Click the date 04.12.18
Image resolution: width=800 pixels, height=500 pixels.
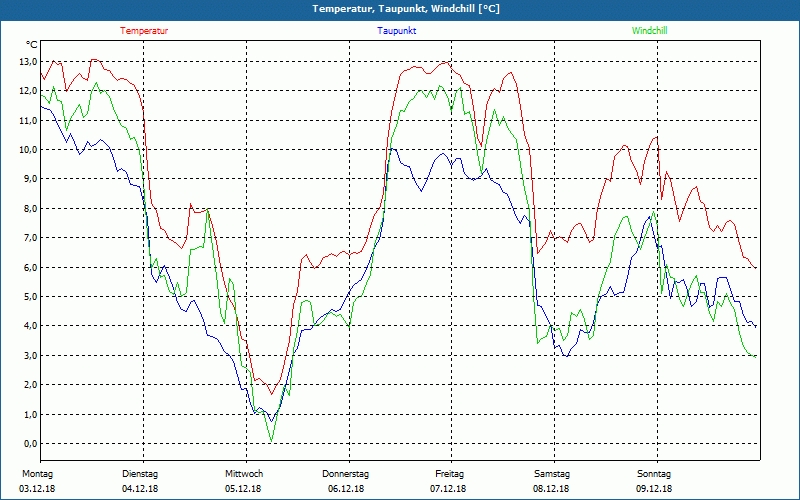tap(140, 489)
